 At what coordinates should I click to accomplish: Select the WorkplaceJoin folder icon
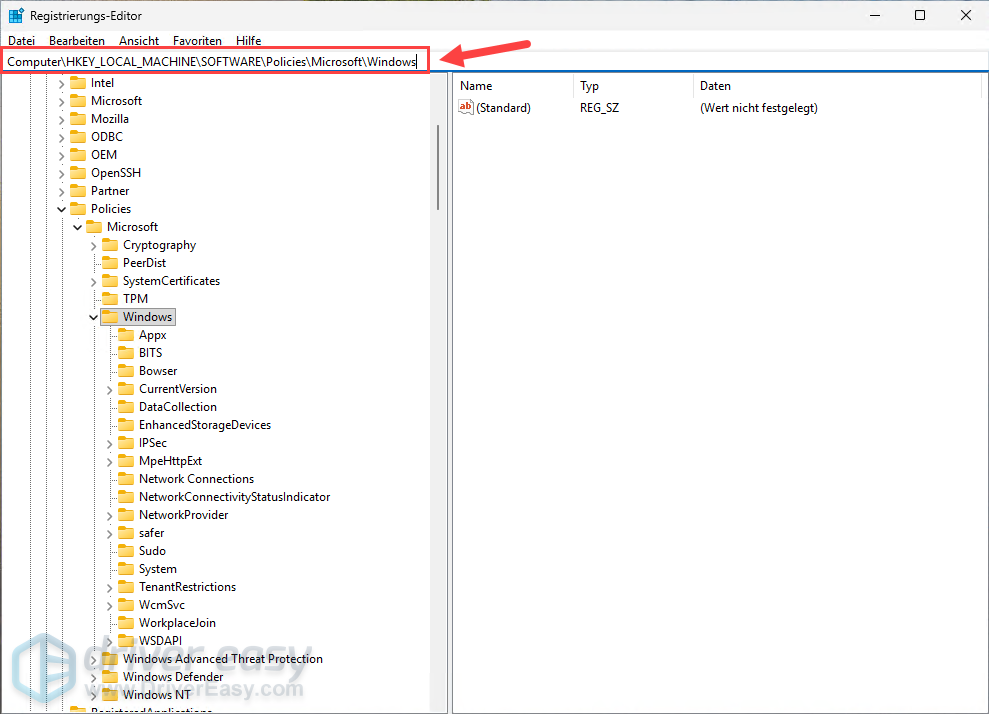[x=126, y=623]
